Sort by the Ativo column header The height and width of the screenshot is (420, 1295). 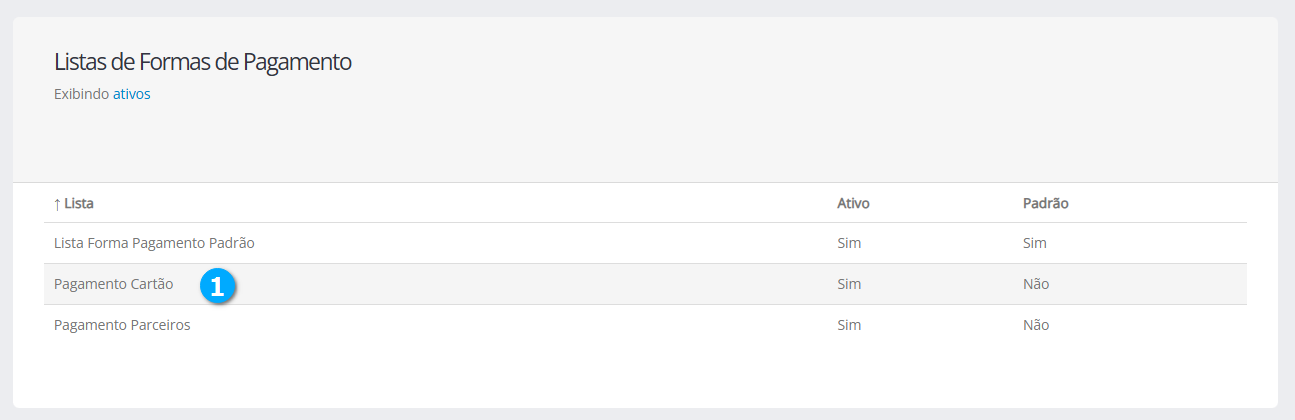[853, 203]
